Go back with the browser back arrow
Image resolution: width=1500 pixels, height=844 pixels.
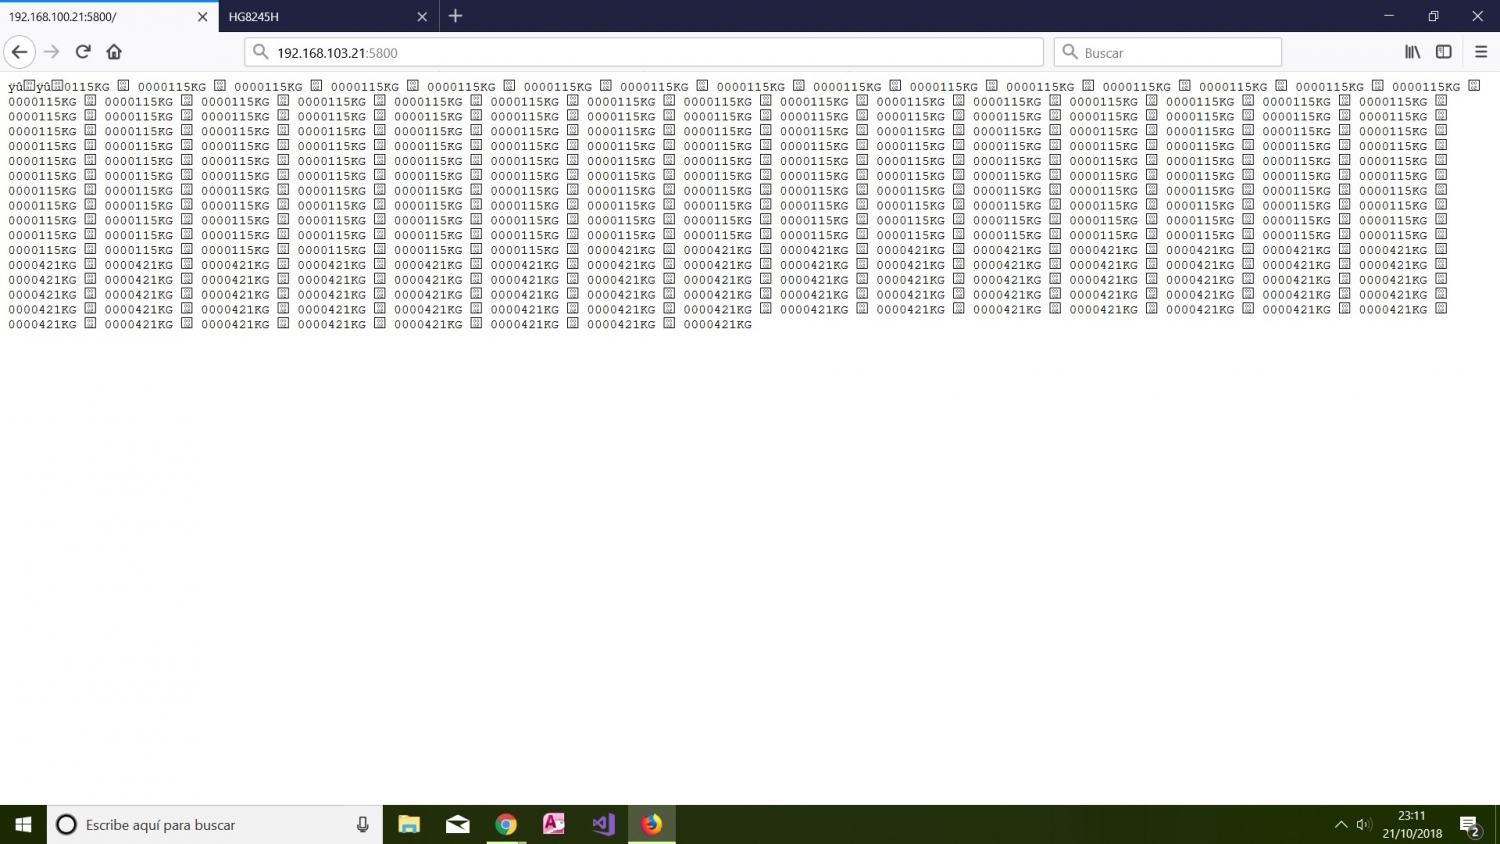click(x=19, y=52)
